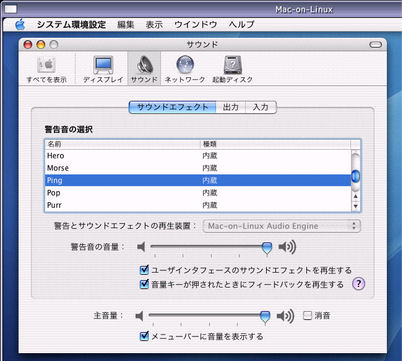
Task: Click the alert list scroll down arrow
Action: [x=356, y=206]
